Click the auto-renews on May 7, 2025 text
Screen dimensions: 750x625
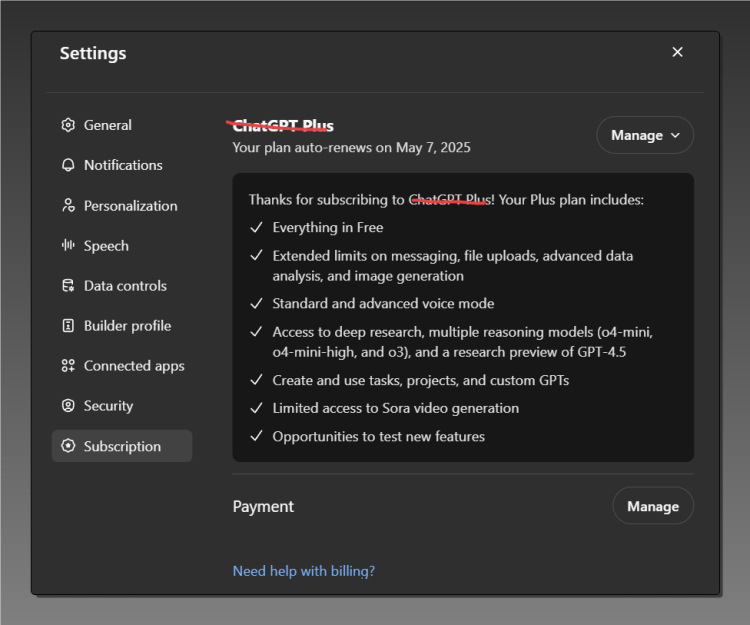(x=352, y=147)
